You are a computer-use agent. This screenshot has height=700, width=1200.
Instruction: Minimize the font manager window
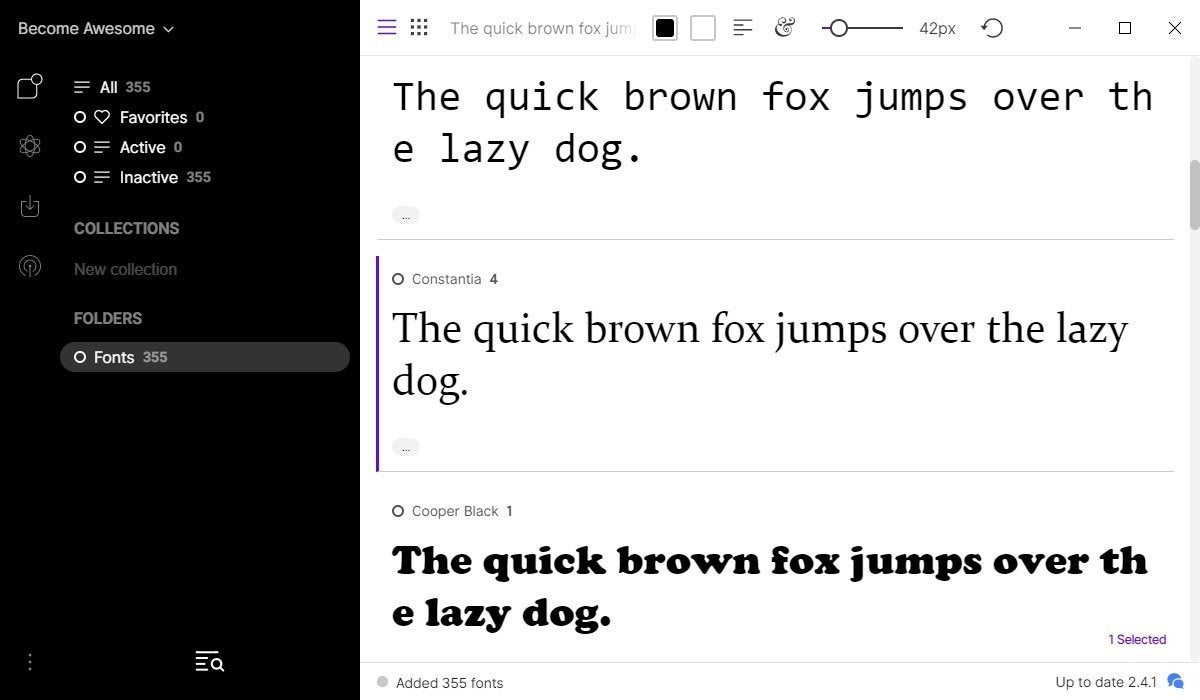coord(1075,28)
